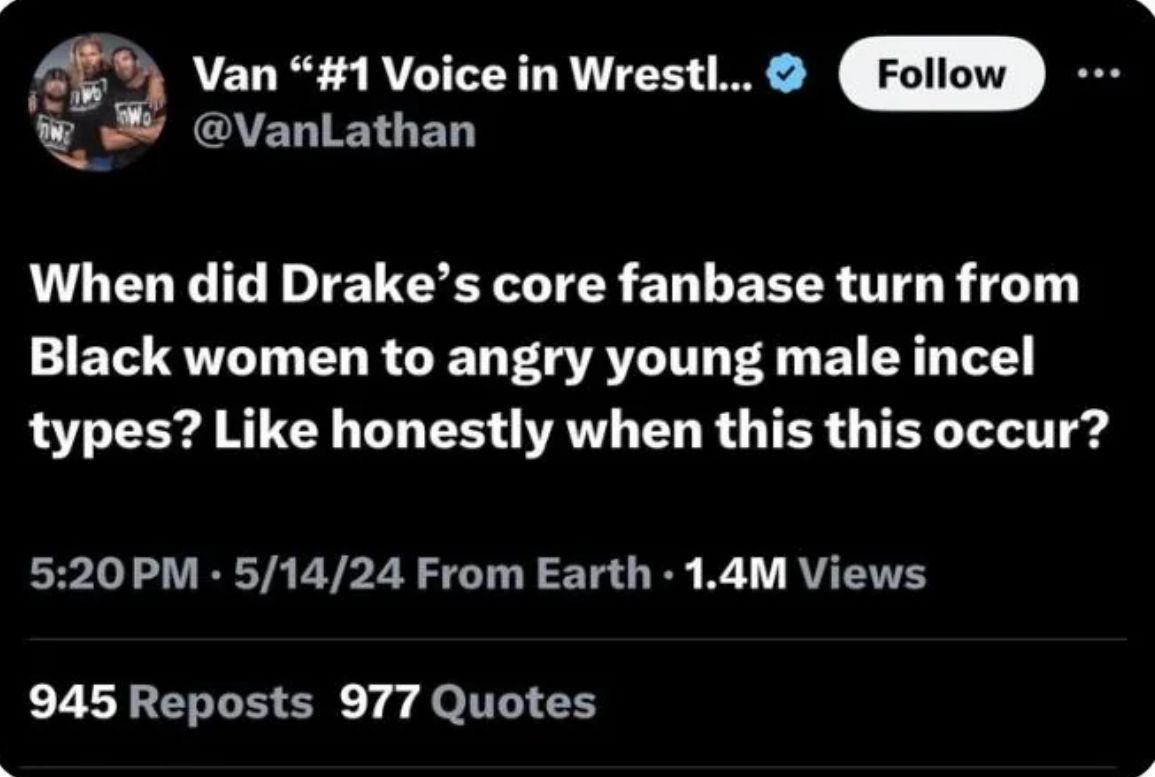Click the Follow button
This screenshot has height=777, width=1155.
coord(941,74)
